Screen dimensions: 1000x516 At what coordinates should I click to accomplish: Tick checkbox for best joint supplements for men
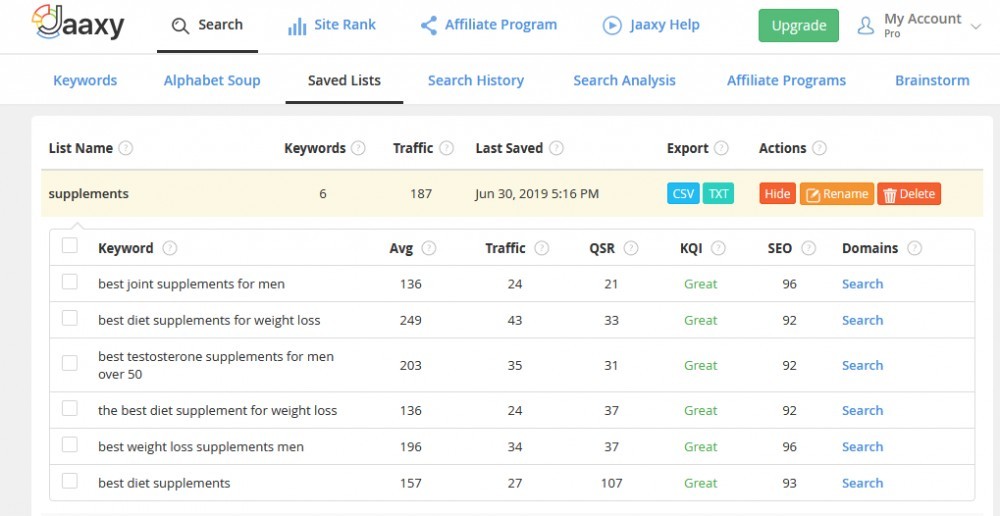pyautogui.click(x=70, y=282)
